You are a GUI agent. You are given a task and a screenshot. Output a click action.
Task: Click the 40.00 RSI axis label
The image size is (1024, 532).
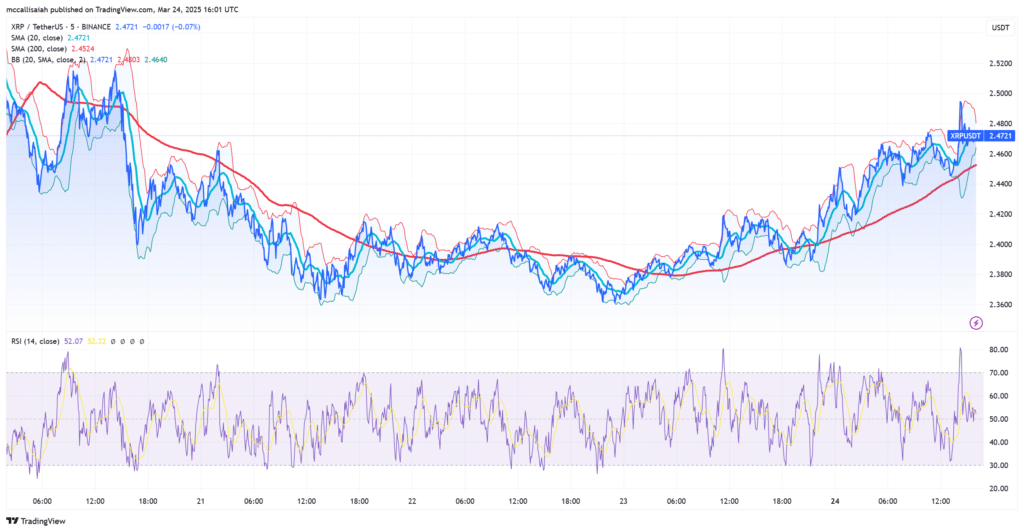point(998,442)
